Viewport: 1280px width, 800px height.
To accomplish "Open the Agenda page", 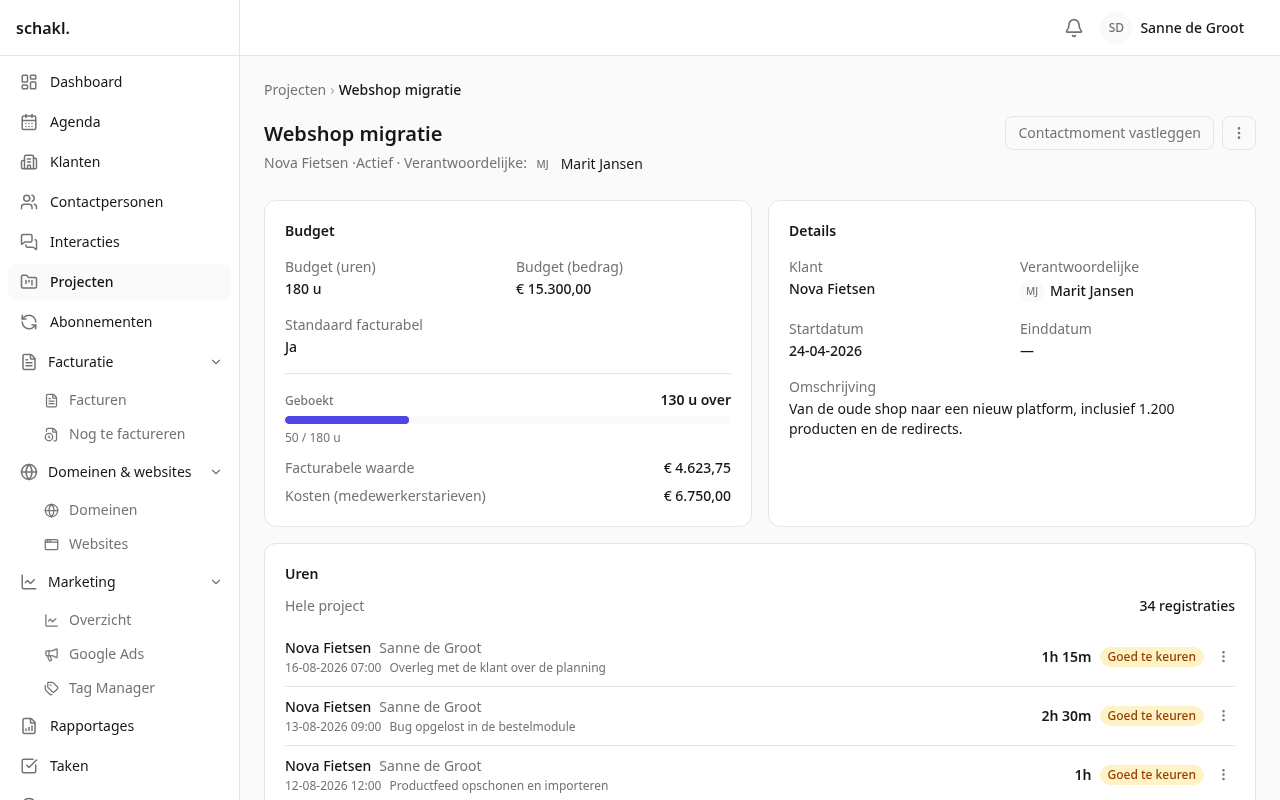I will tap(119, 122).
